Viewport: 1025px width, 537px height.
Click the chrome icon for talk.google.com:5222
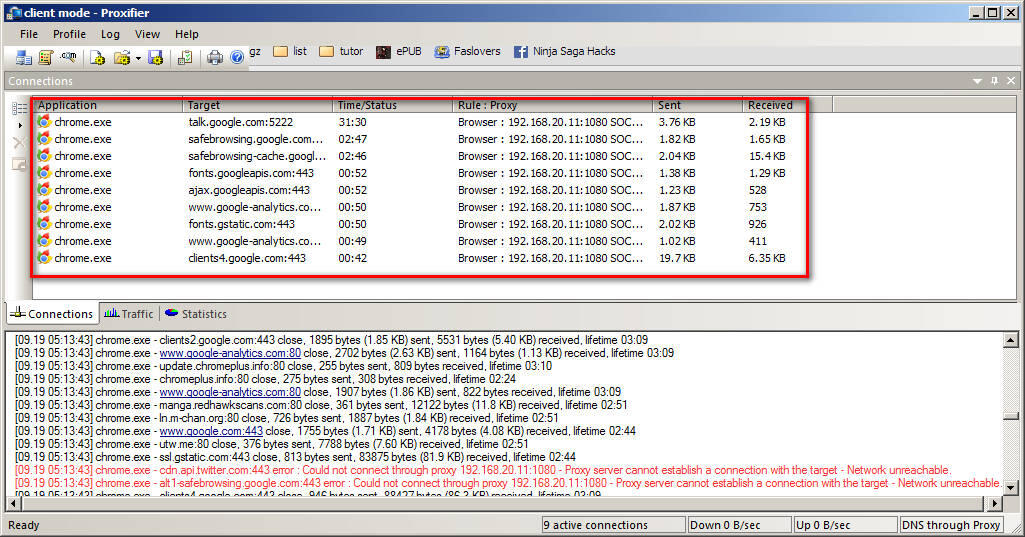tap(44, 122)
